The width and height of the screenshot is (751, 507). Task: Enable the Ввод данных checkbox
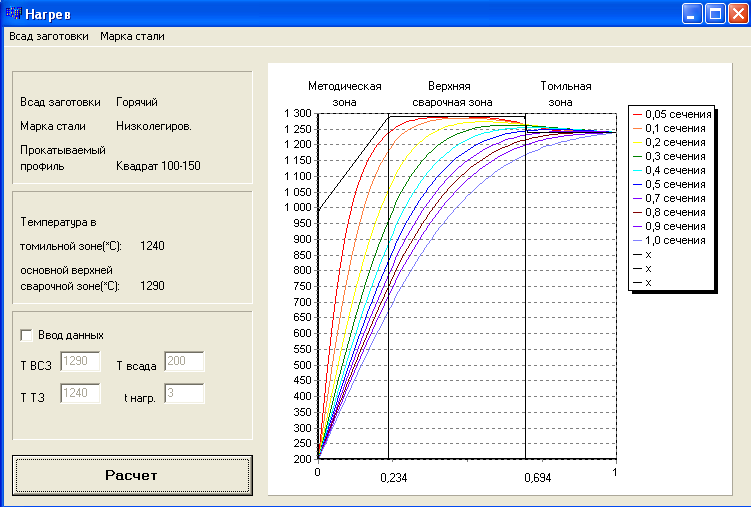click(x=27, y=335)
